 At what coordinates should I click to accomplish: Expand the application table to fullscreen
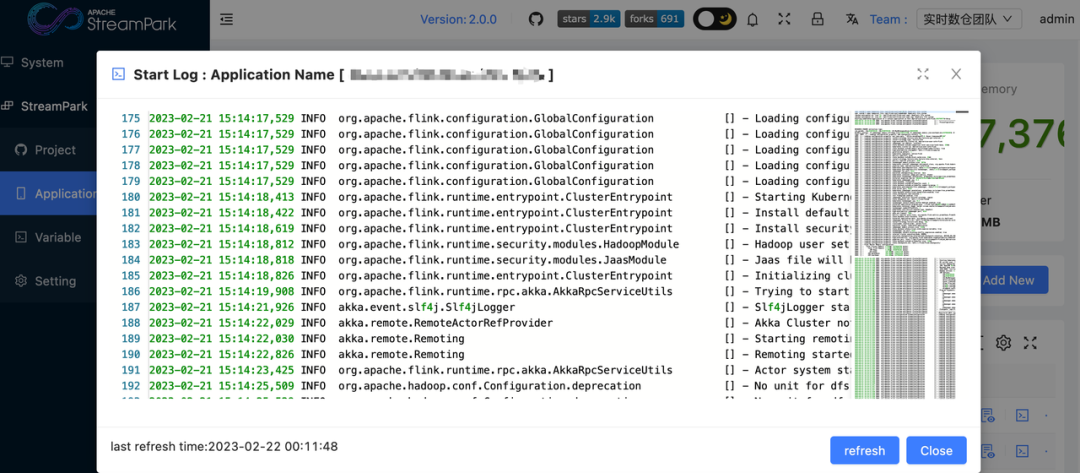click(x=1030, y=343)
